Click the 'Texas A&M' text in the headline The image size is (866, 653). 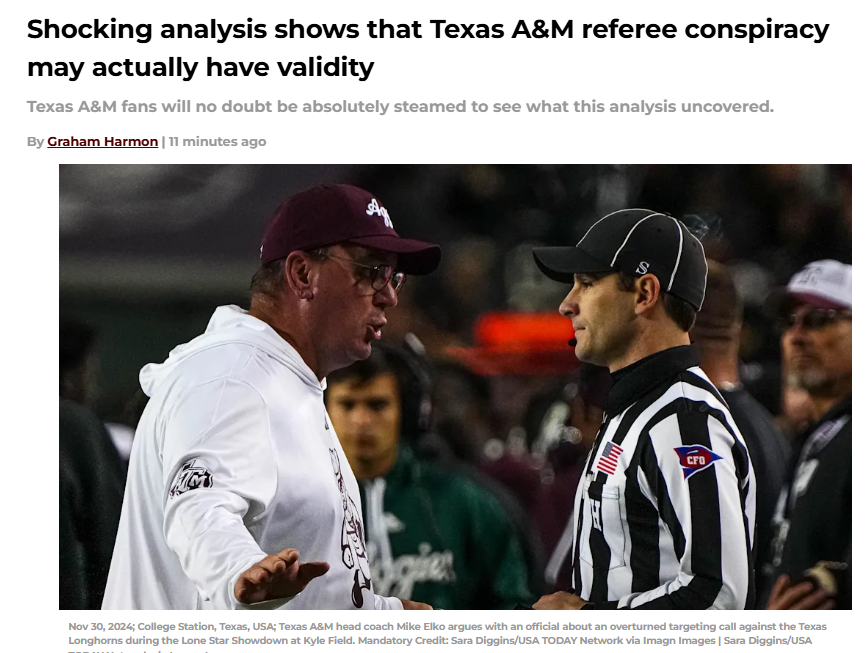[501, 29]
